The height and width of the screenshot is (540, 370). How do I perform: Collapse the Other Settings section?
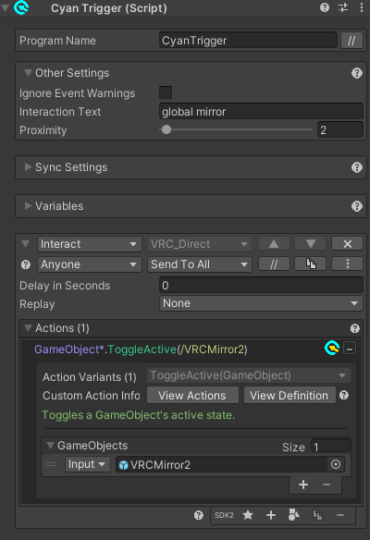[28, 73]
